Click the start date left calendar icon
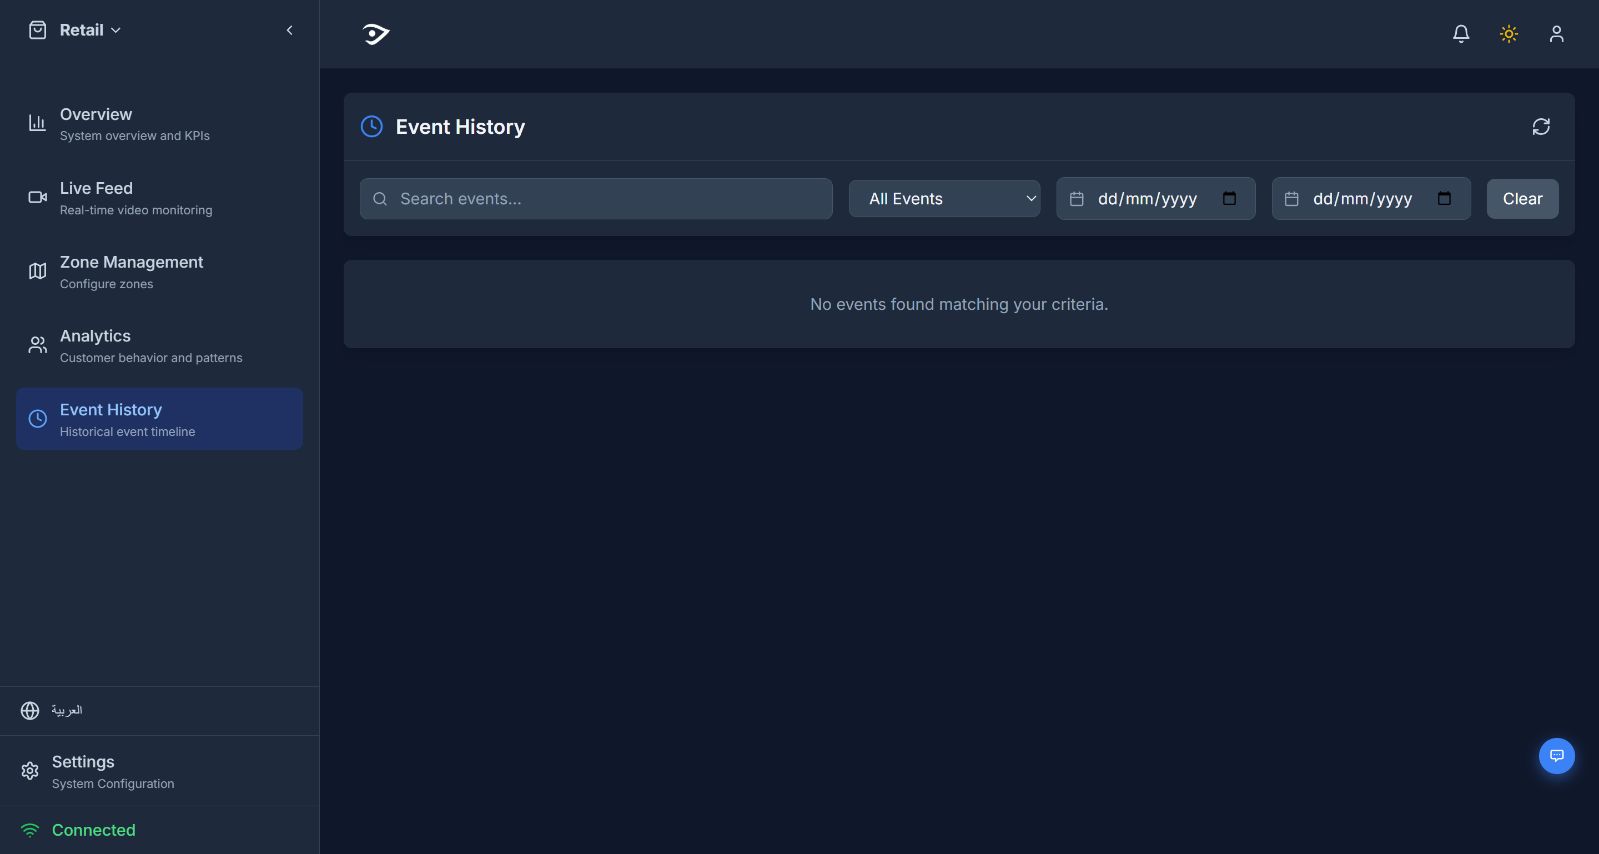Viewport: 1599px width, 854px height. click(x=1077, y=199)
